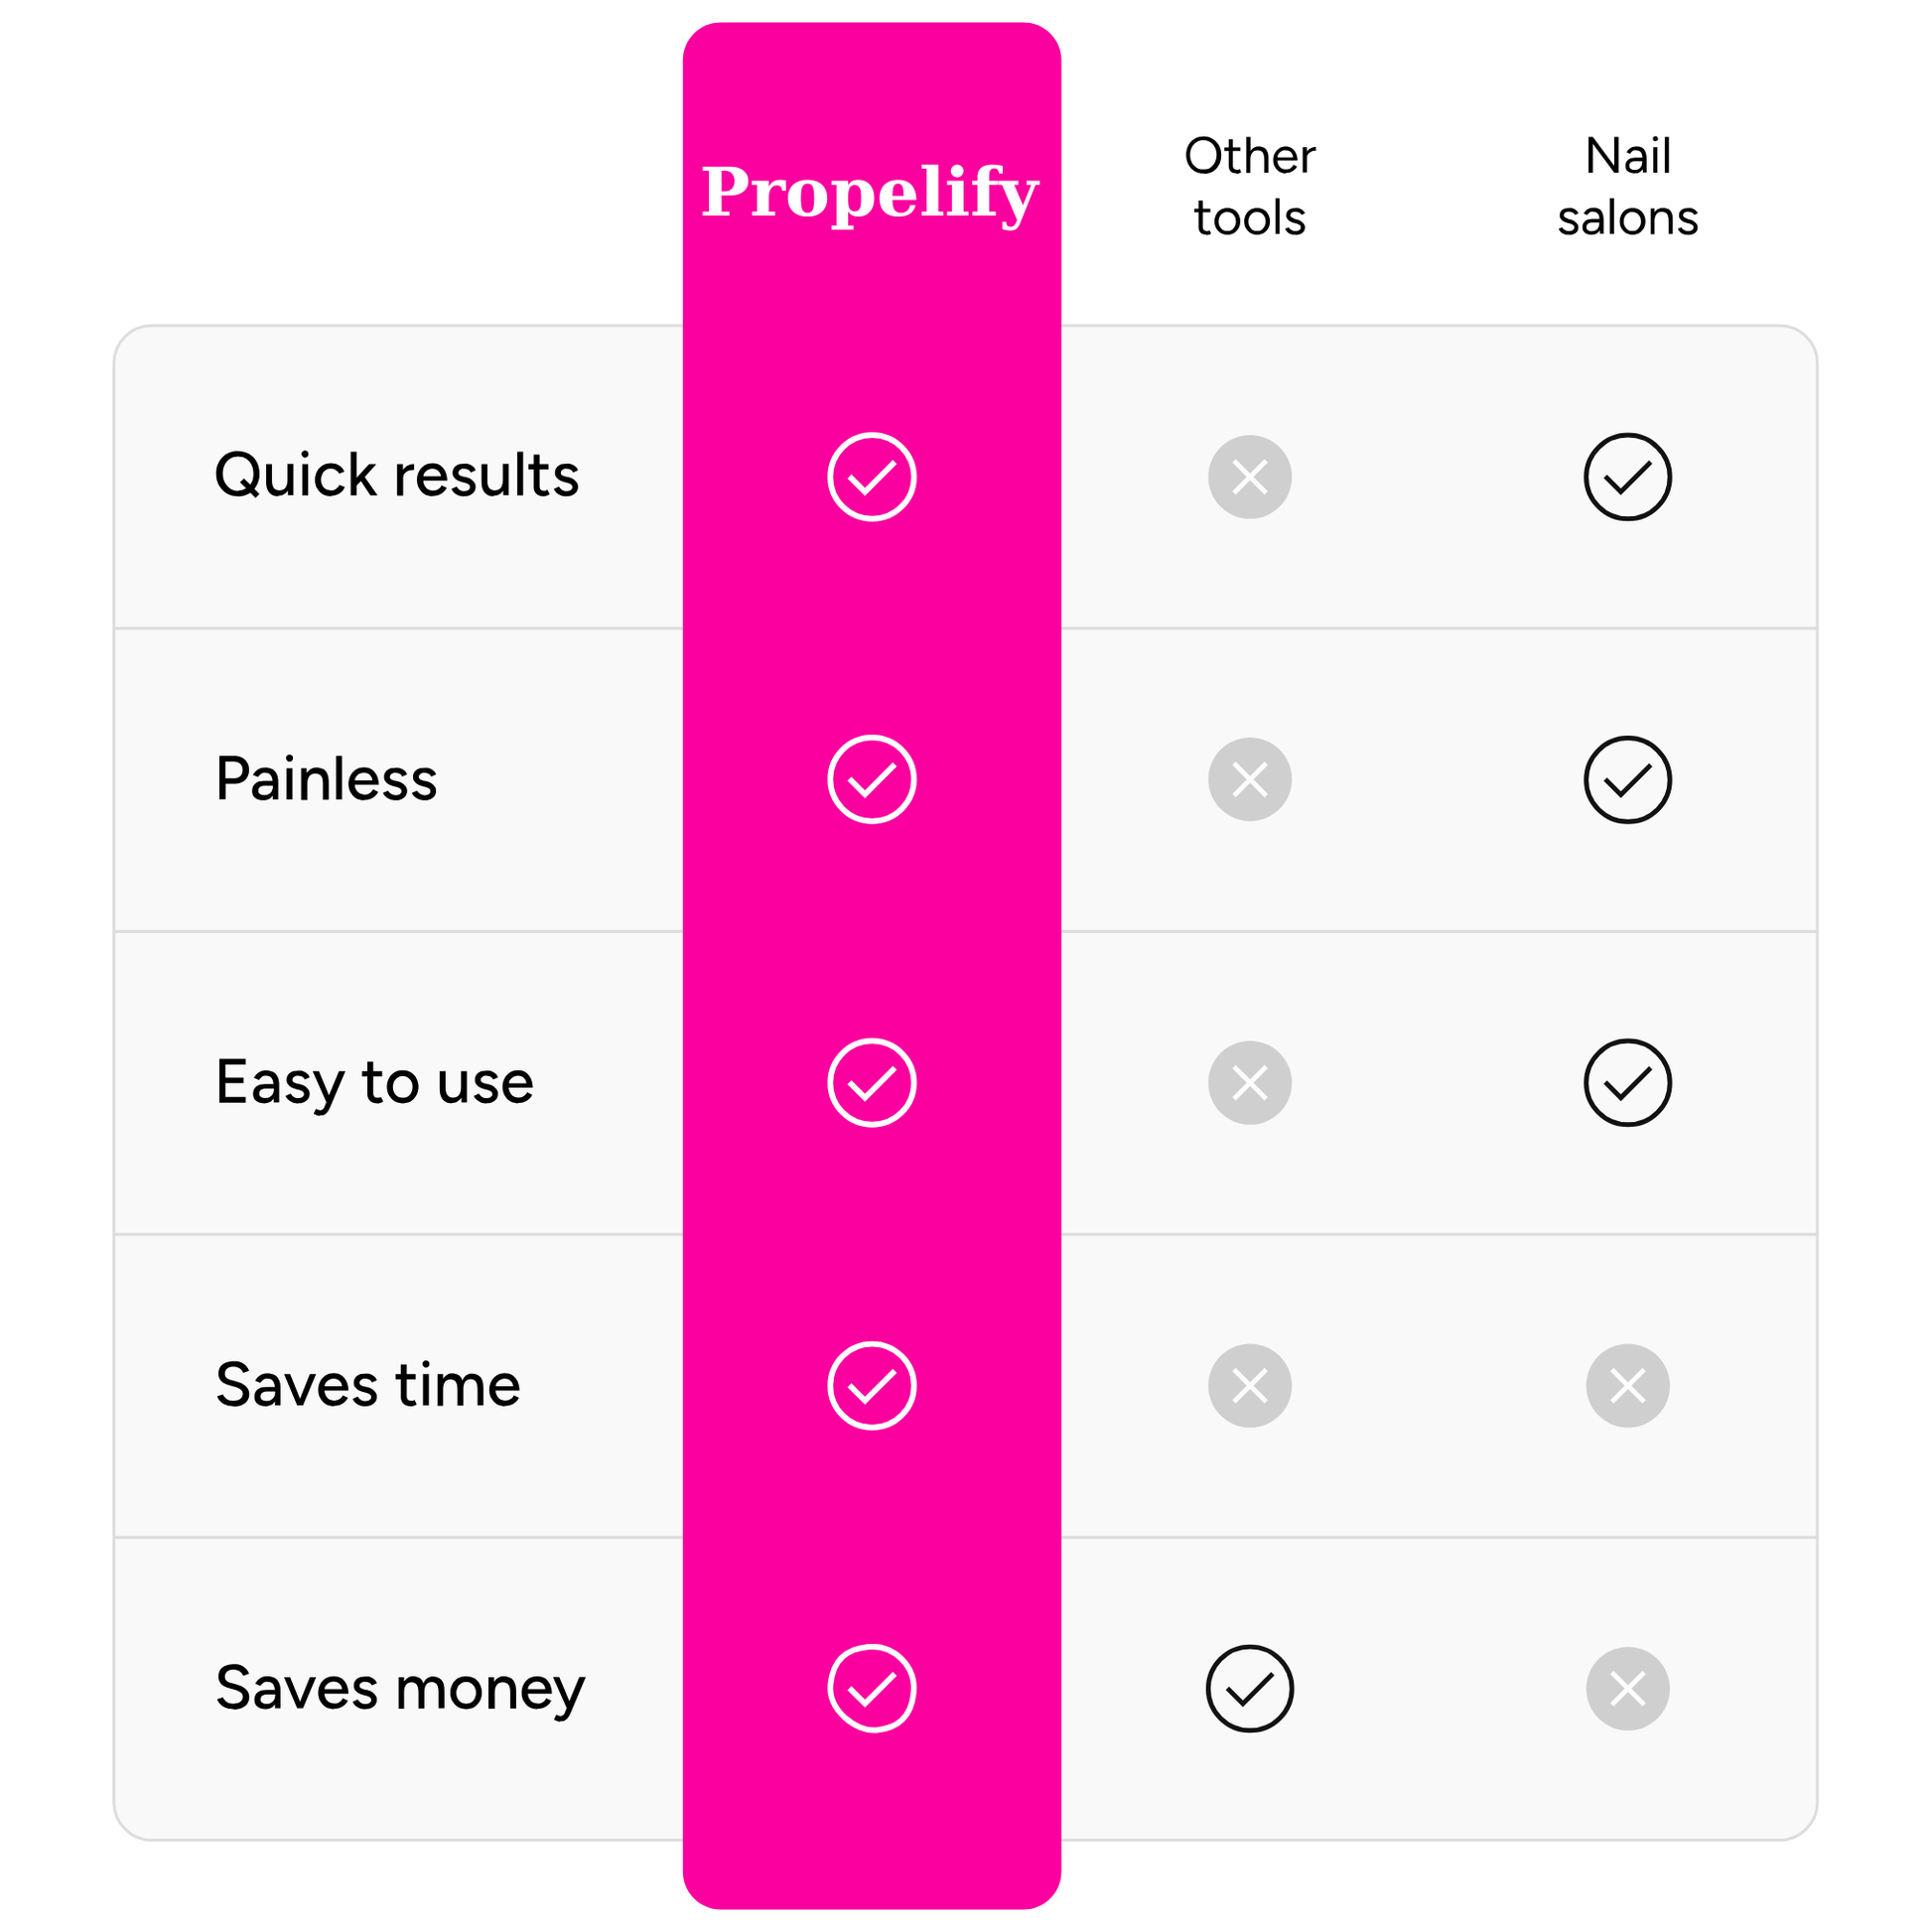Image resolution: width=1932 pixels, height=1932 pixels.
Task: Click Propelify checkmark in Painless row
Action: pos(871,779)
